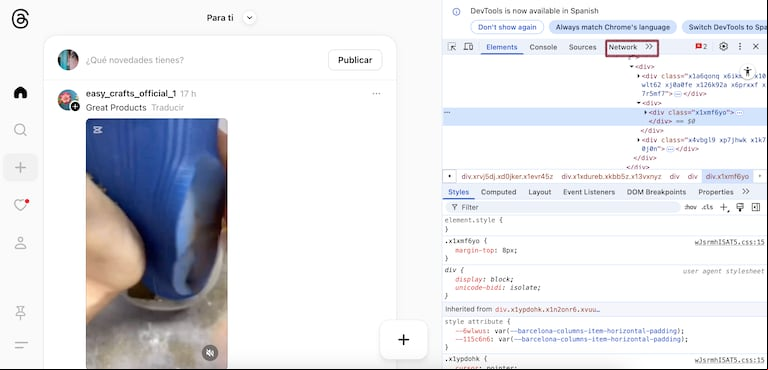Follow easy_crafts_official_1 via avatar plus badge

coord(75,106)
